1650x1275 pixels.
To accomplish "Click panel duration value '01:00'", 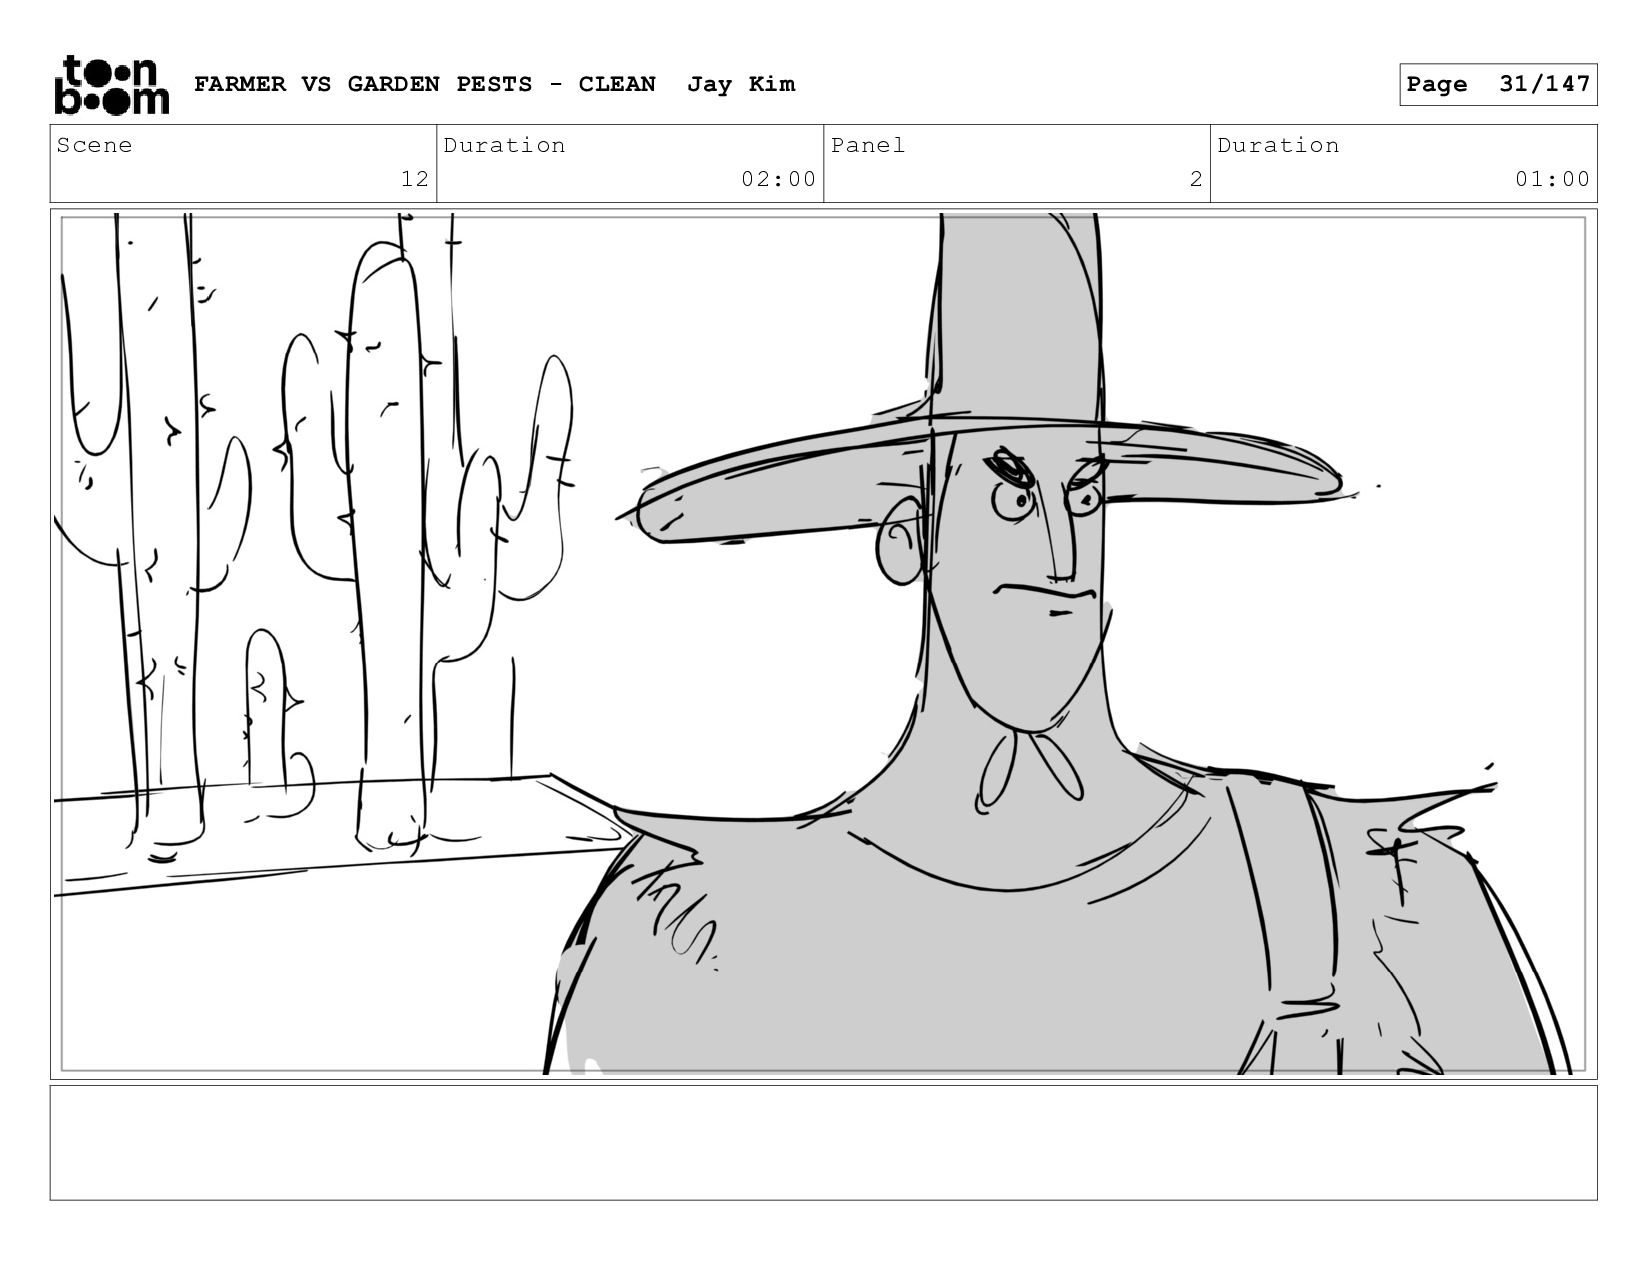I will tap(1552, 179).
